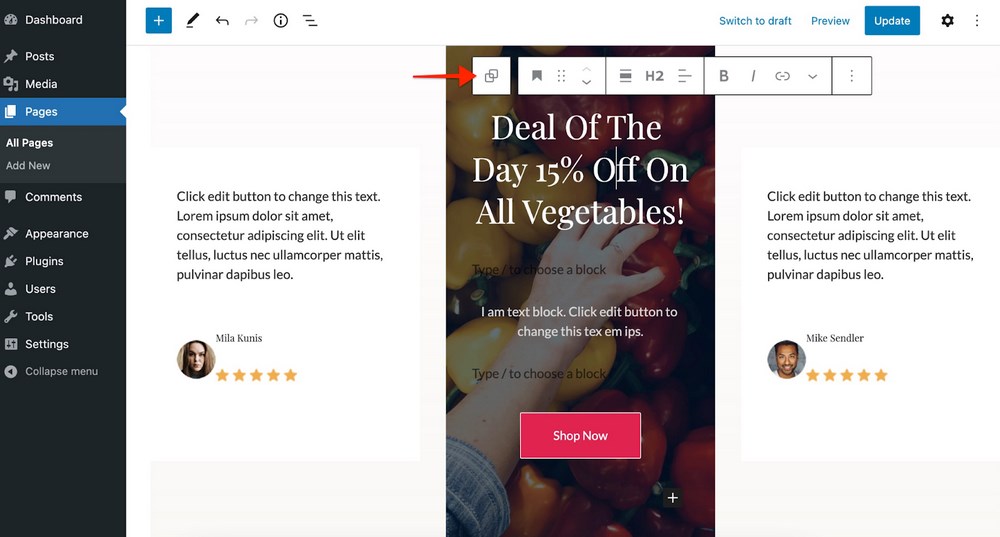Click the heading block type bookmark icon
Viewport: 1000px width, 537px height.
click(x=536, y=76)
